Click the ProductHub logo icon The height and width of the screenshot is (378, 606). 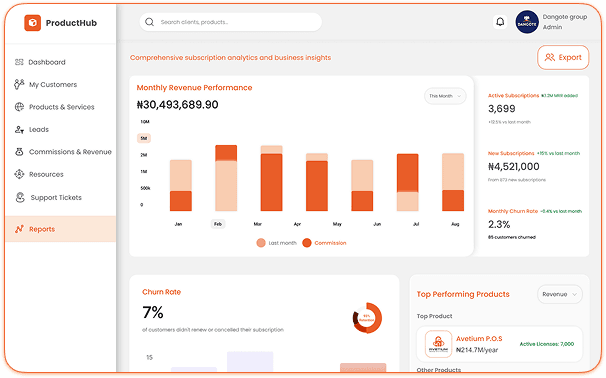(32, 23)
